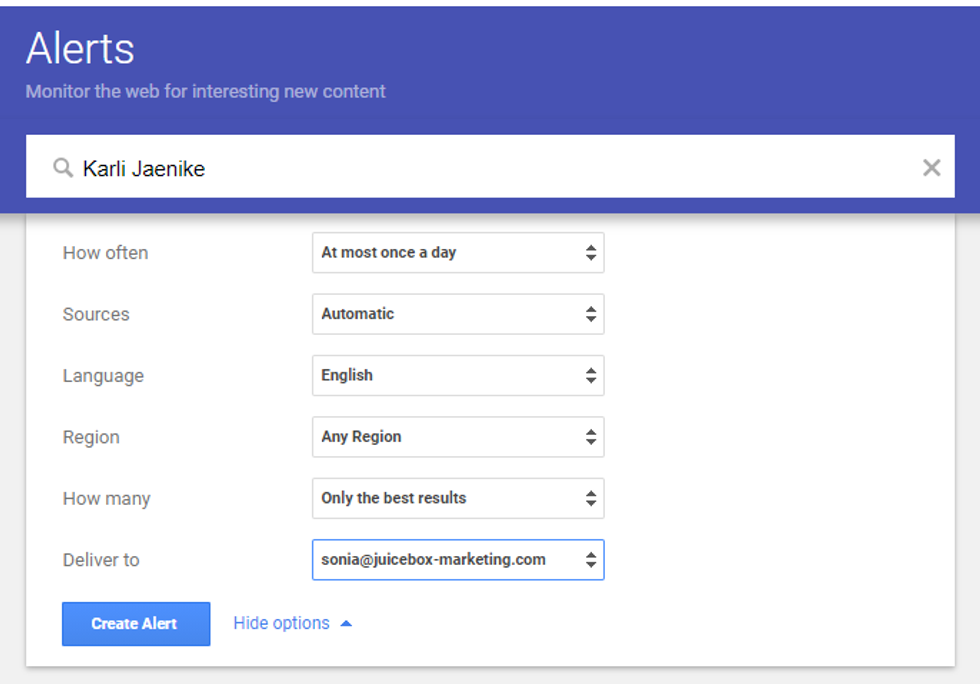
Task: Click the search magnifier icon
Action: [62, 167]
